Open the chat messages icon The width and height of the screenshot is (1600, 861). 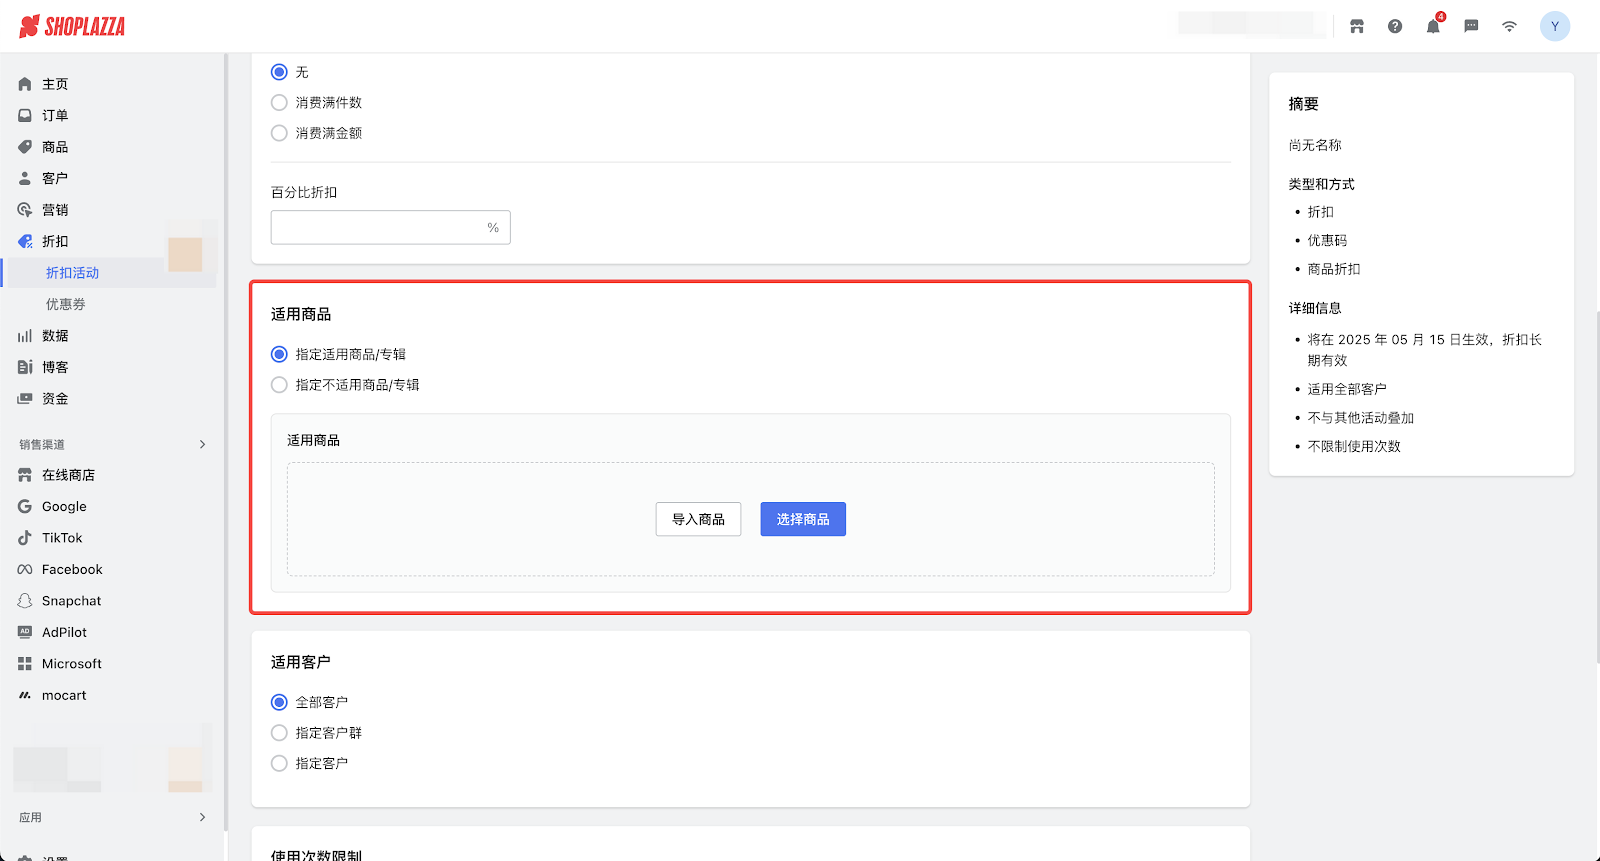(x=1471, y=27)
